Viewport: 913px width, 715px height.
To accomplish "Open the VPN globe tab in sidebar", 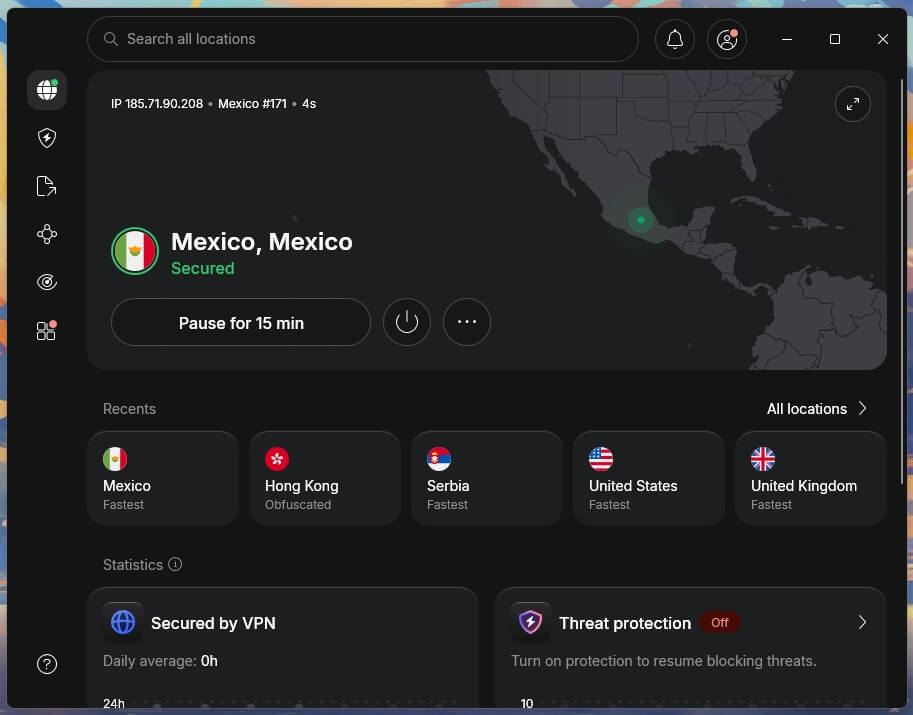I will (x=47, y=90).
